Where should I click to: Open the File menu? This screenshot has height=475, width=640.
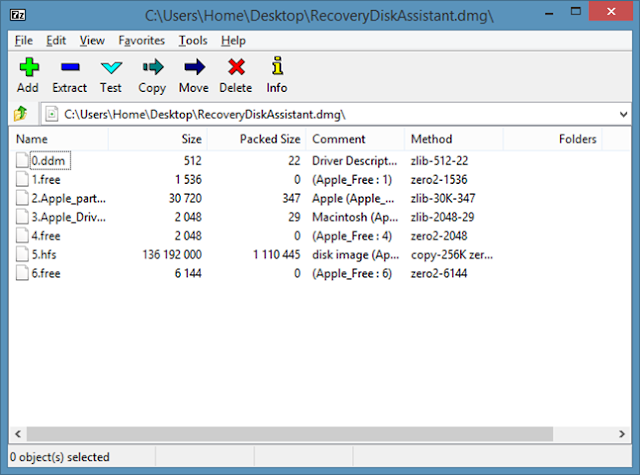click(24, 41)
